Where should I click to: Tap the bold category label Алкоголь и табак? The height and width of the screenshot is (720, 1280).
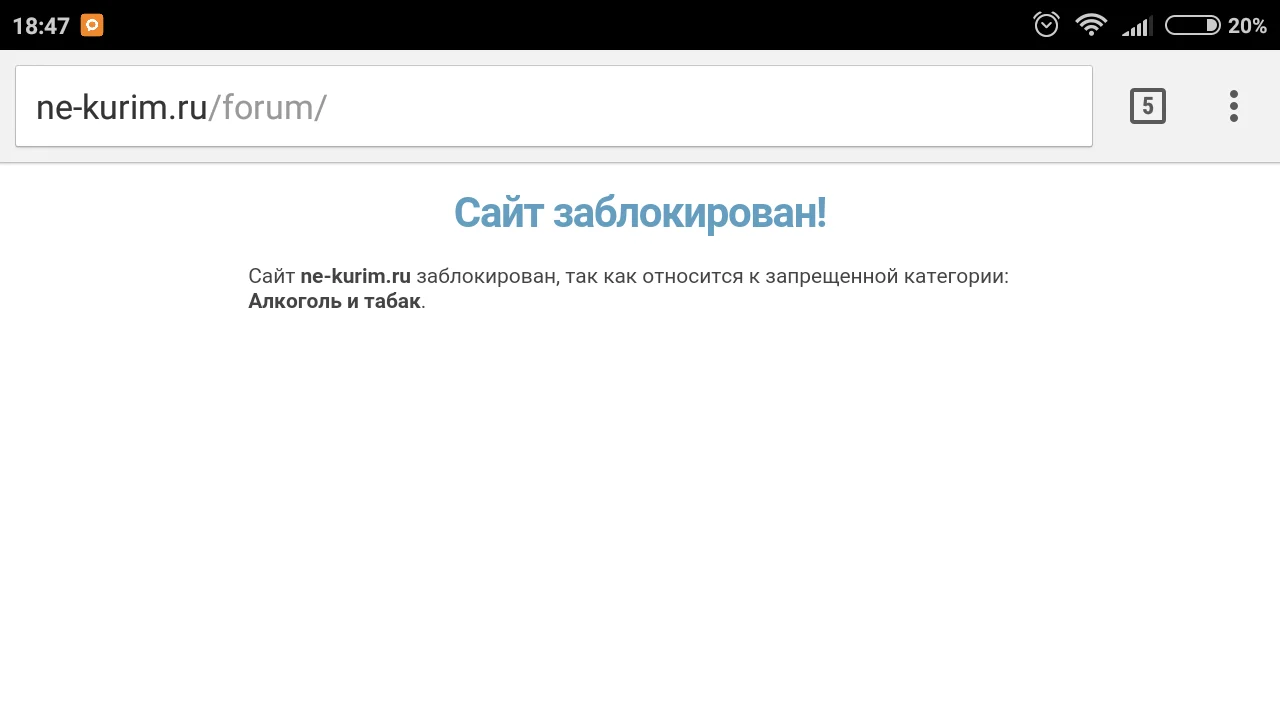[x=333, y=301]
